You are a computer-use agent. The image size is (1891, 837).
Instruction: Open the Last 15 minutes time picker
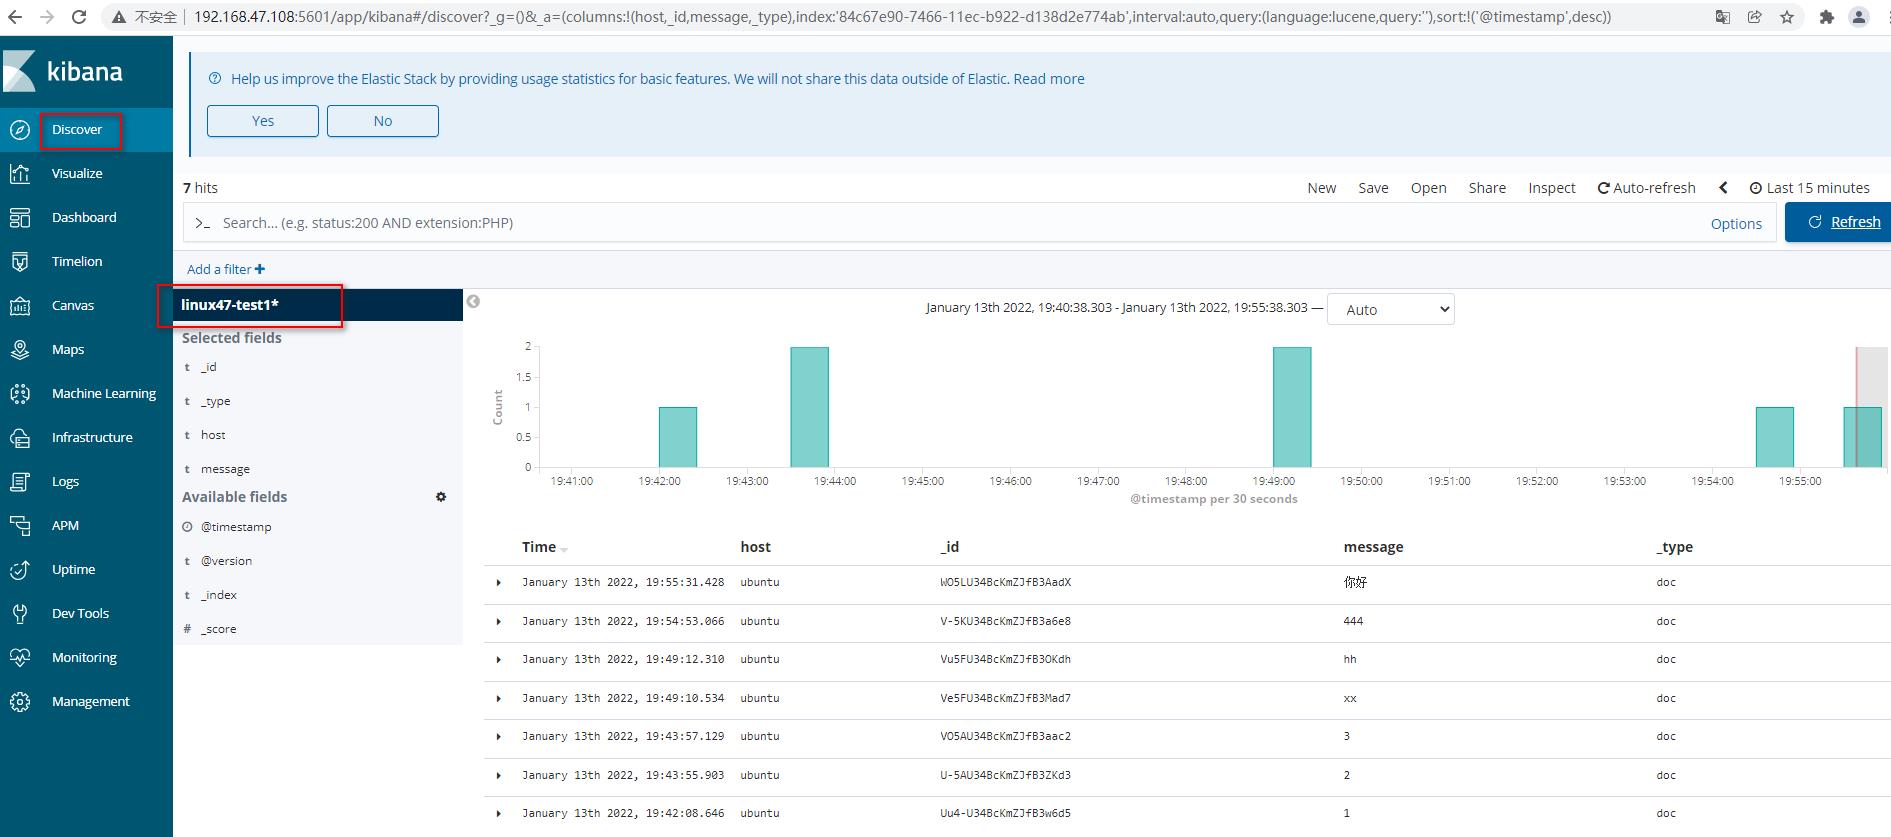point(1810,188)
